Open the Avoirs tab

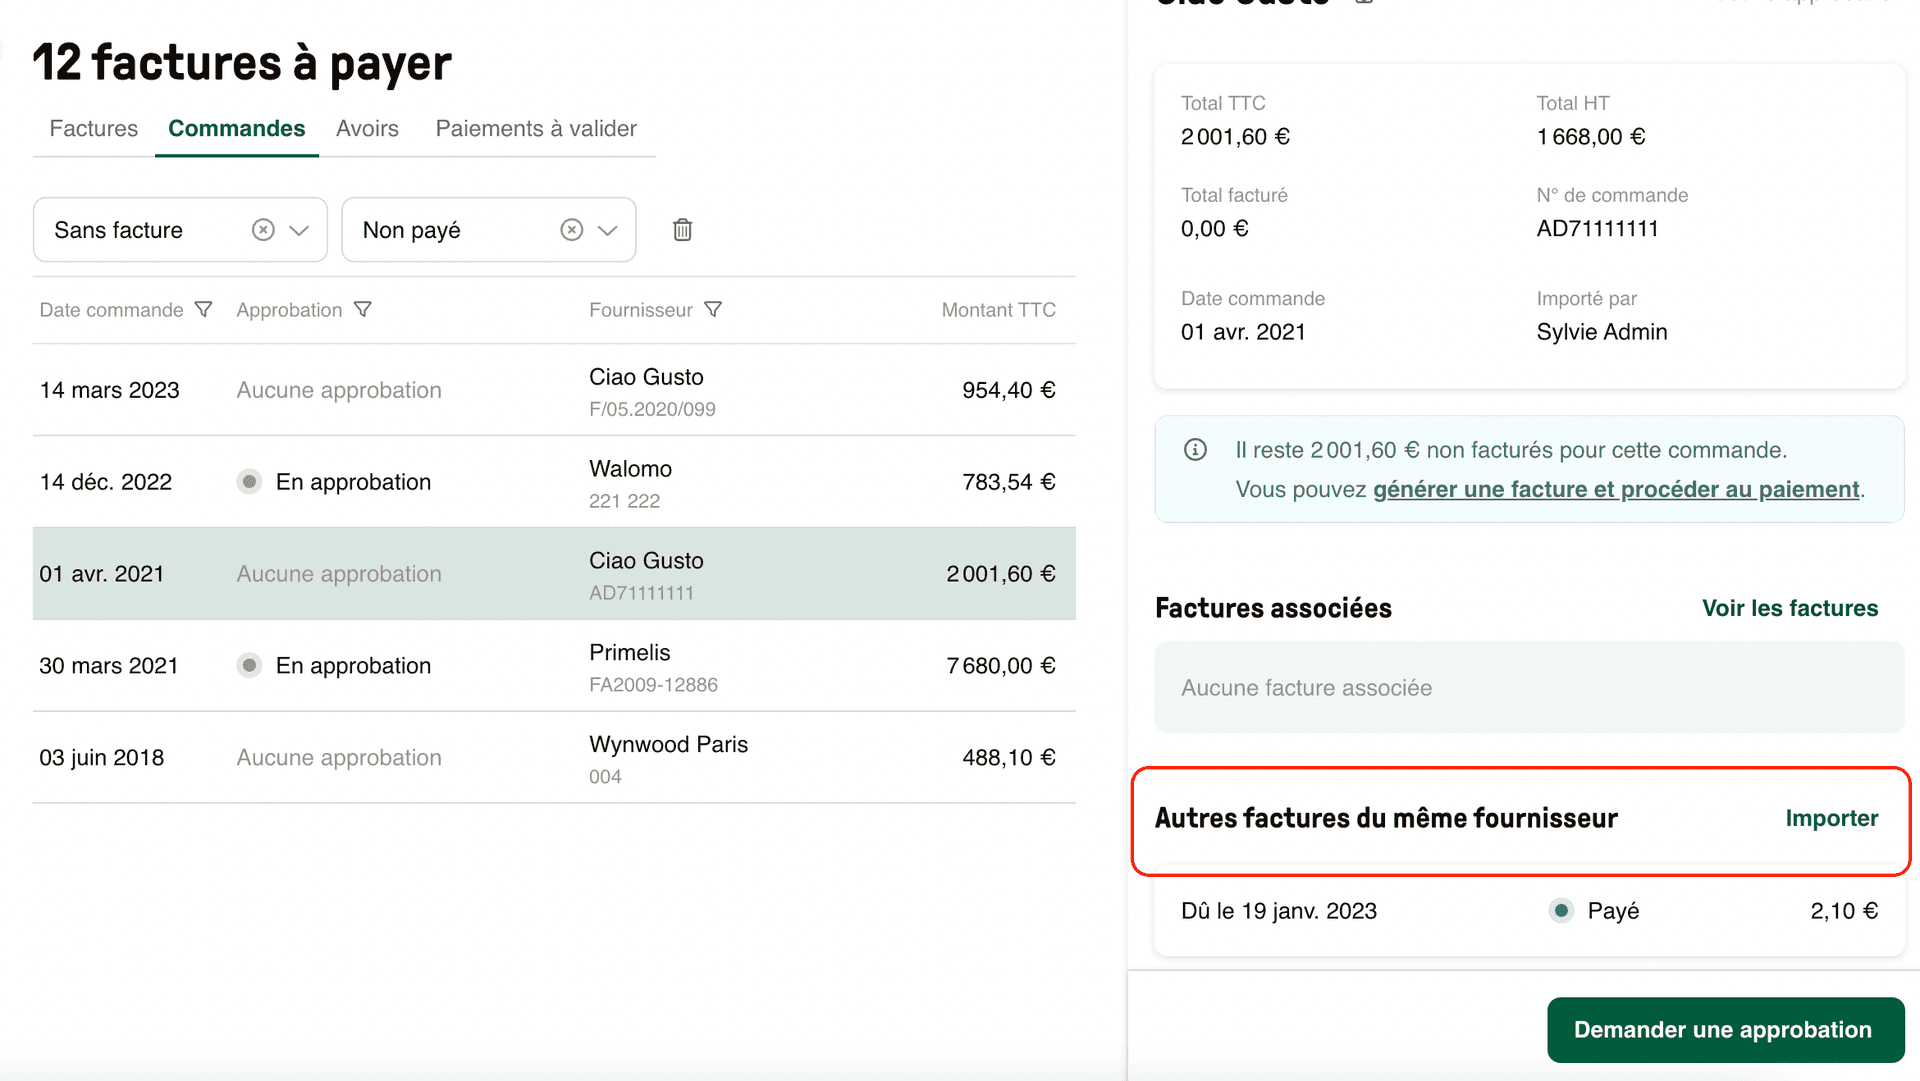(367, 129)
